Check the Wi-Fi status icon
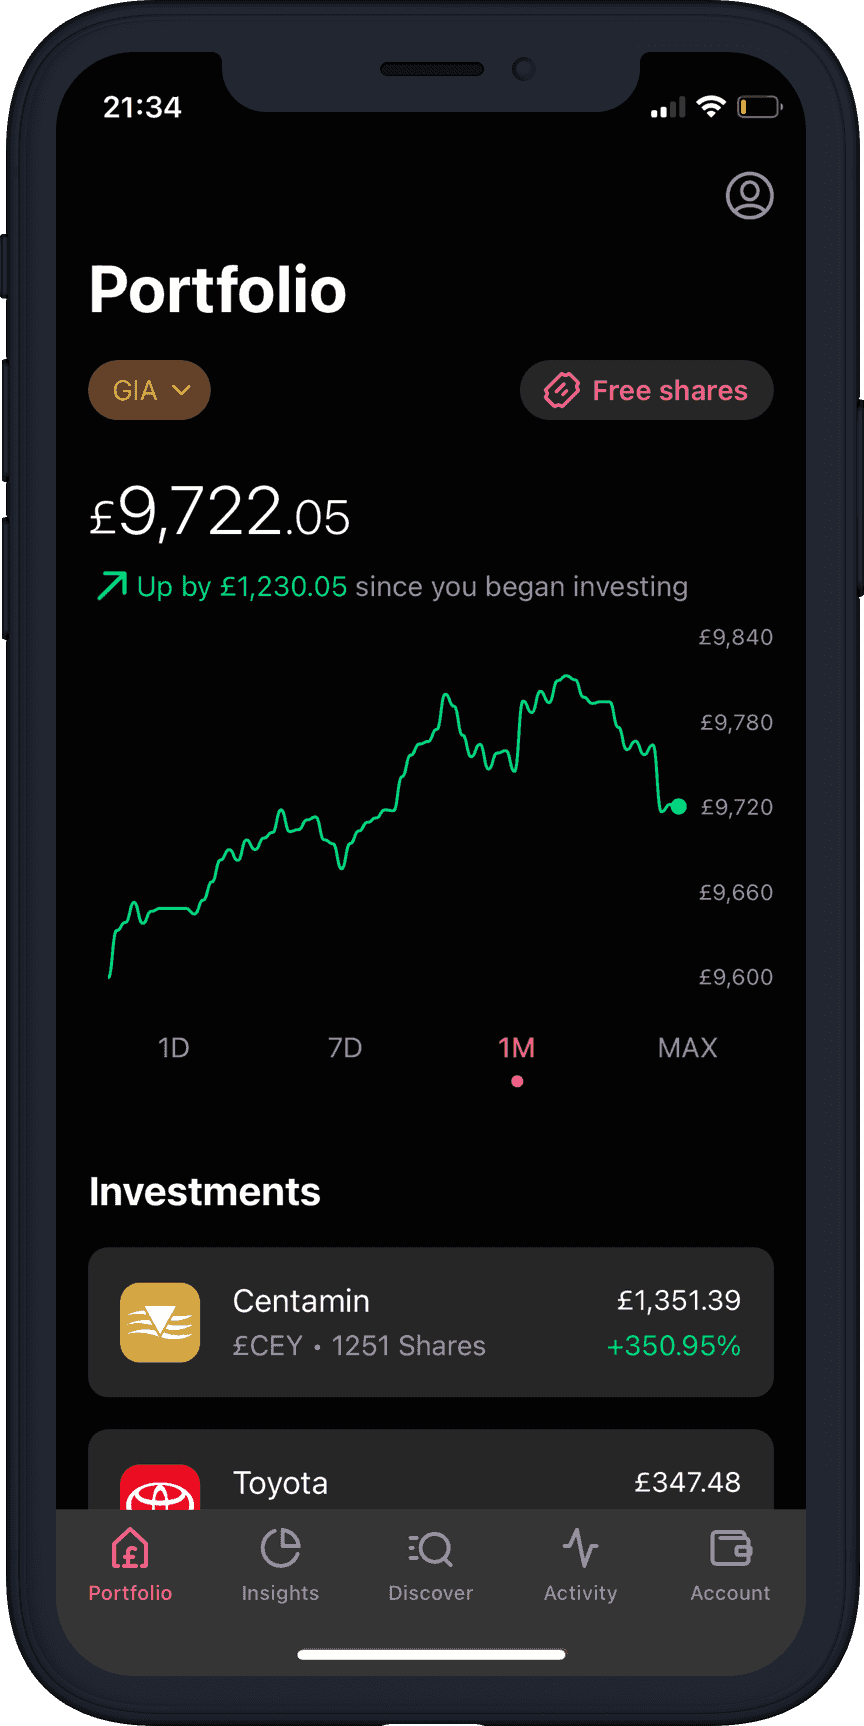Screen dimensions: 864x1726 point(711,107)
